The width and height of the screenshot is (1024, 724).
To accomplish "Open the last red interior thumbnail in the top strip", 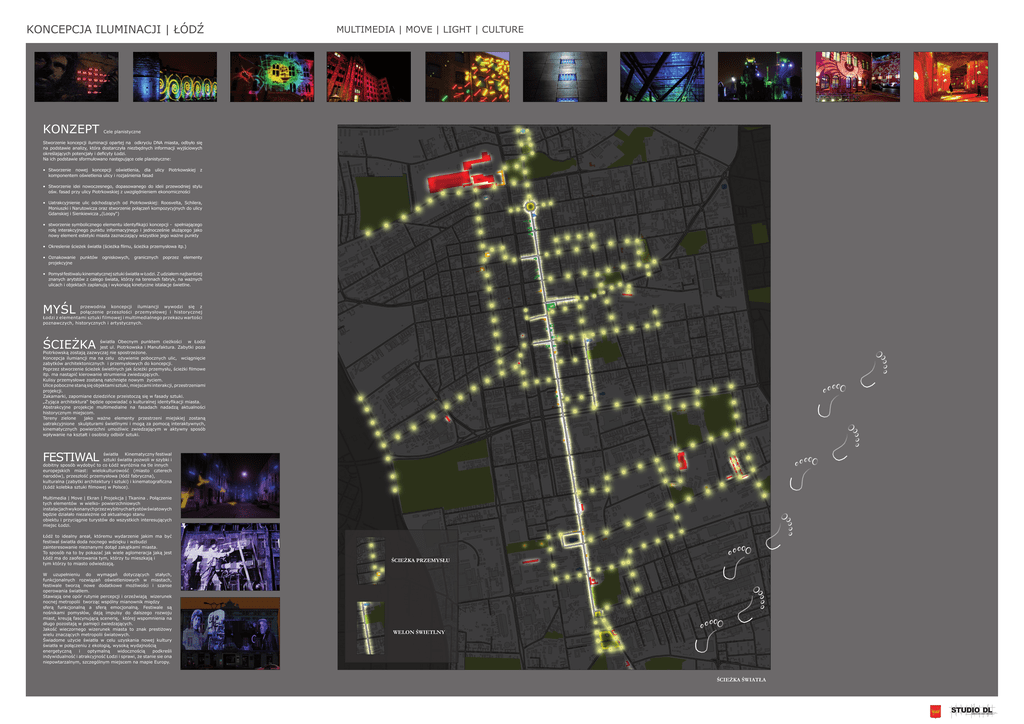I will coord(950,77).
